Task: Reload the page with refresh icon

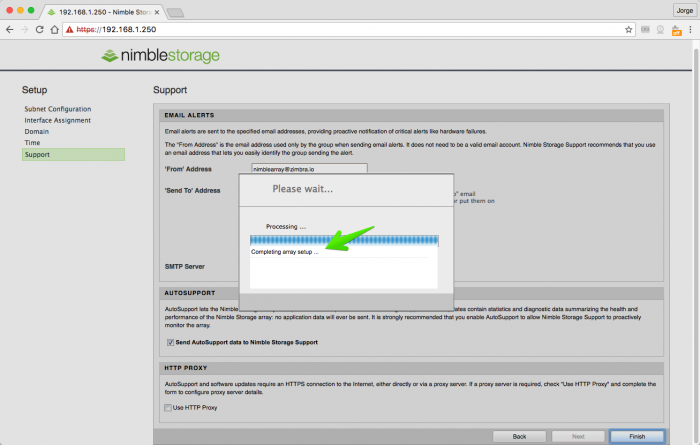Action: pyautogui.click(x=39, y=29)
